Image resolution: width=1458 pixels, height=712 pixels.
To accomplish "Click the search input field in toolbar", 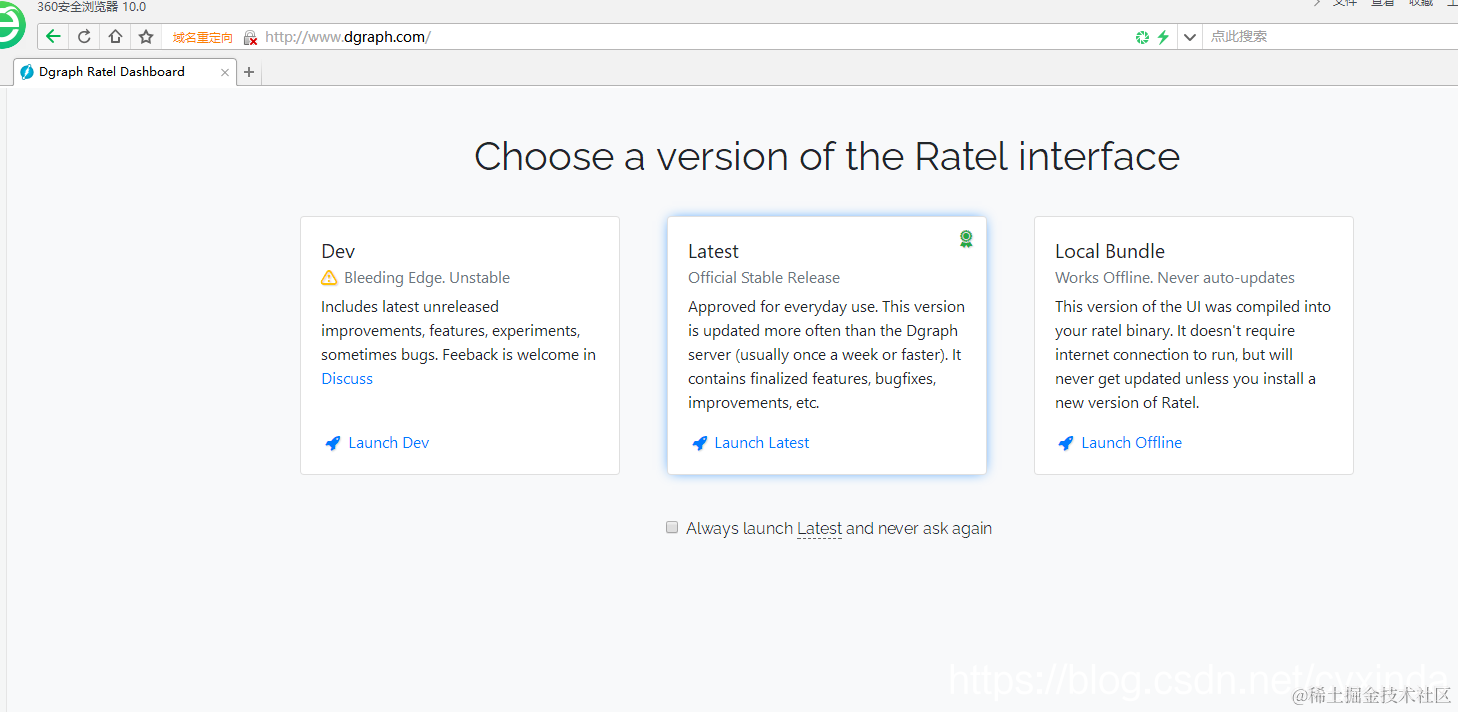I will coord(1320,37).
